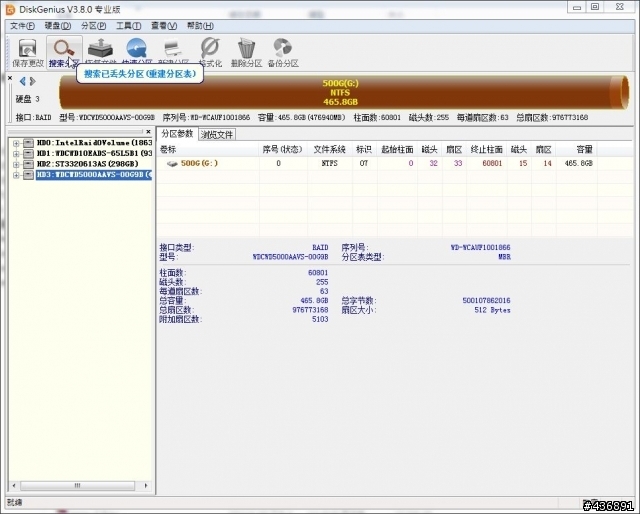Click the HD2 disk drive icon
Image resolution: width=640 pixels, height=514 pixels.
(28, 164)
